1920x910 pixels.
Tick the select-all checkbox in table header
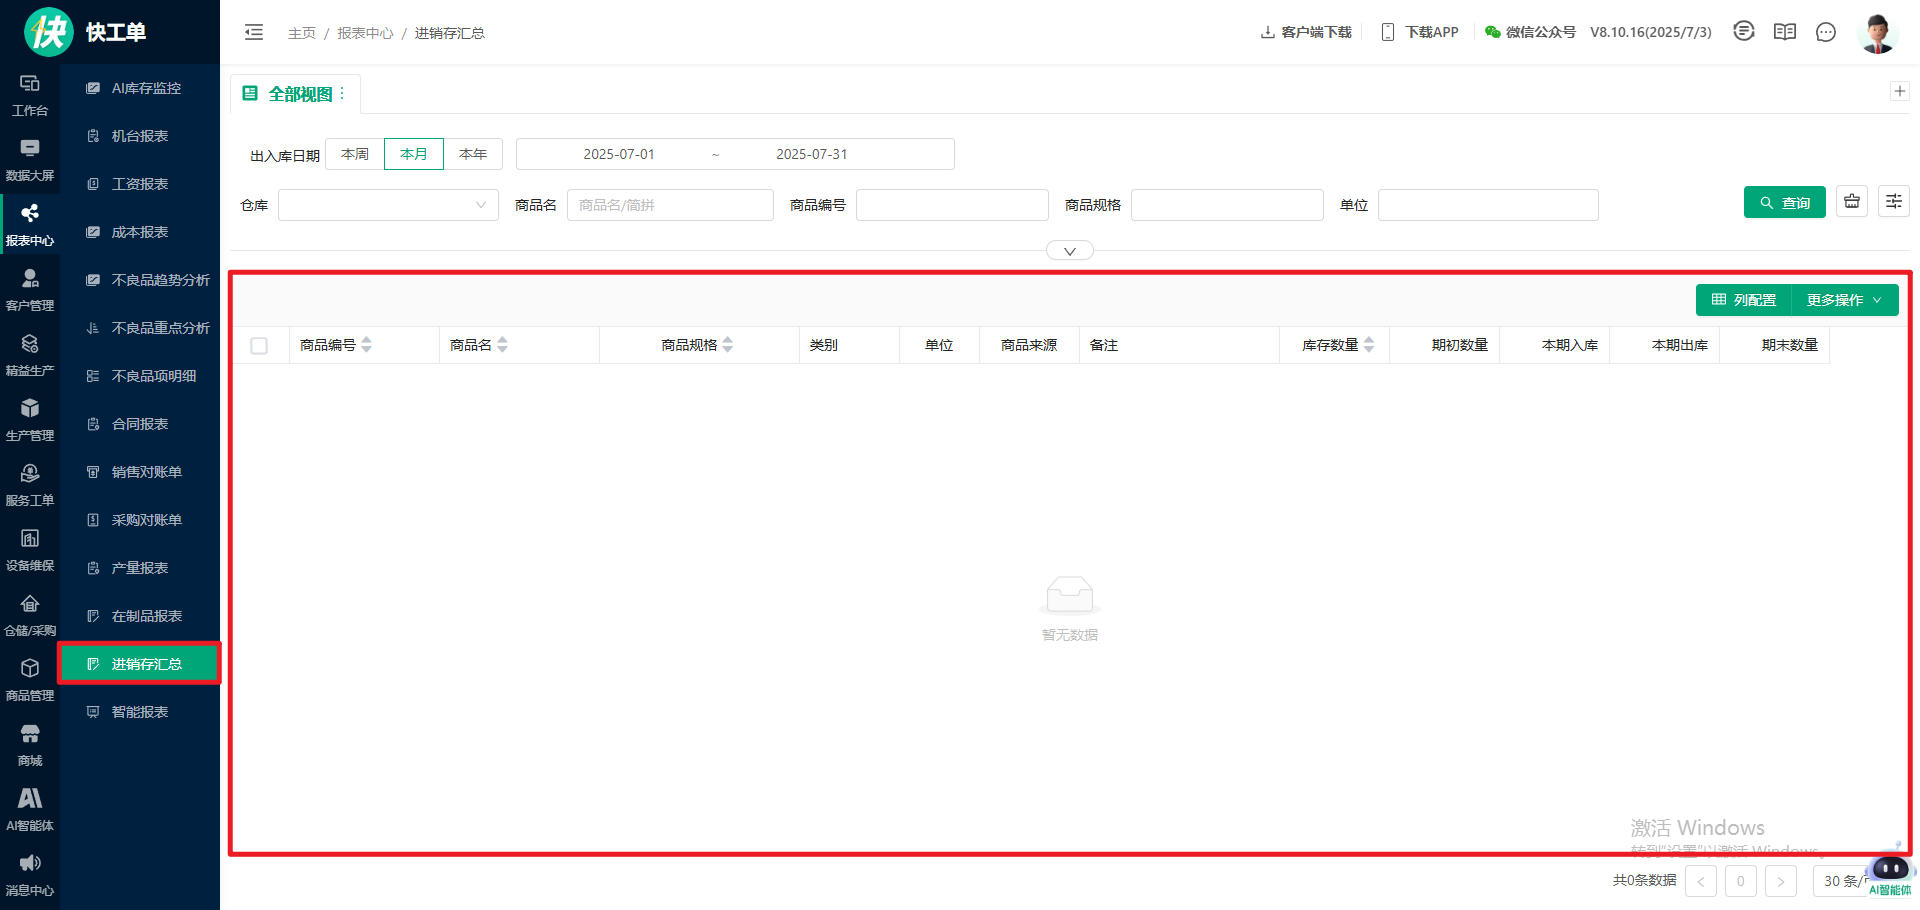[259, 346]
